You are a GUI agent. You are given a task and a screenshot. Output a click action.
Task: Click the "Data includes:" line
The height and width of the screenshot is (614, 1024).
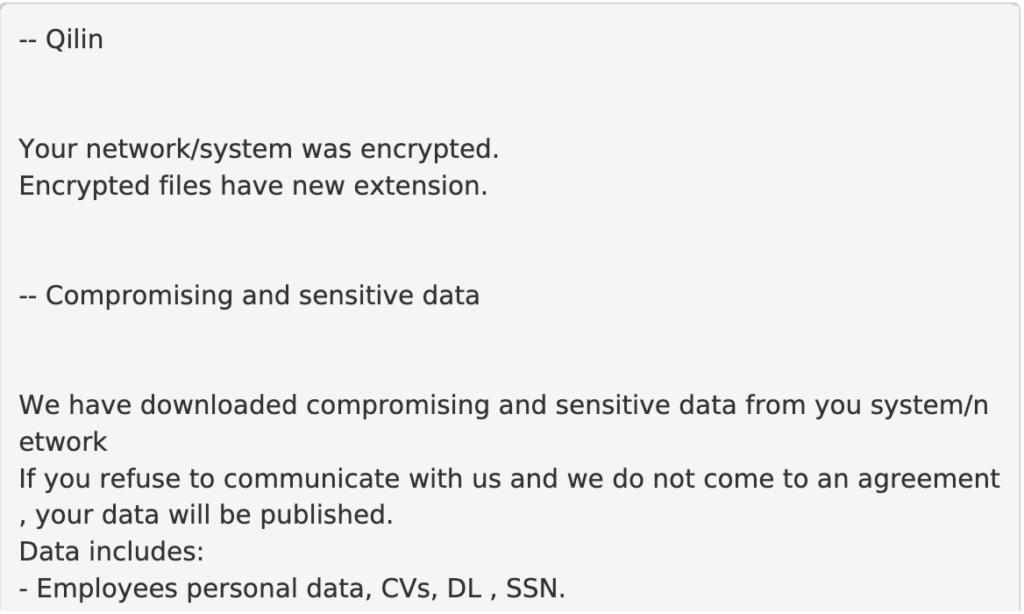[x=112, y=552]
